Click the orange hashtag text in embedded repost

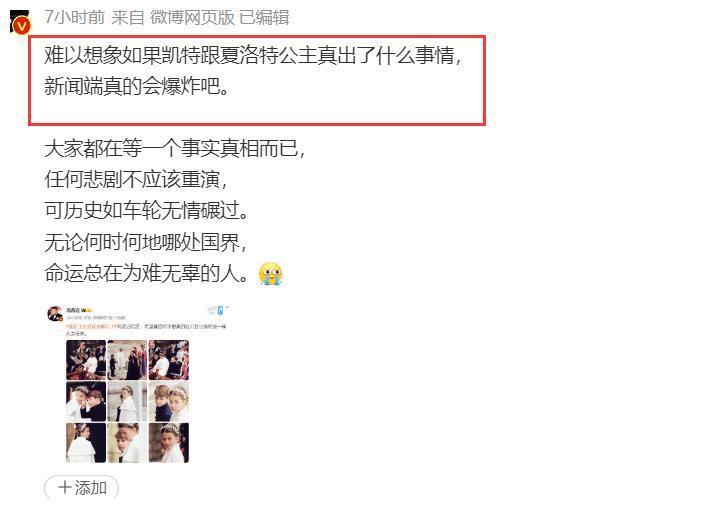90,327
